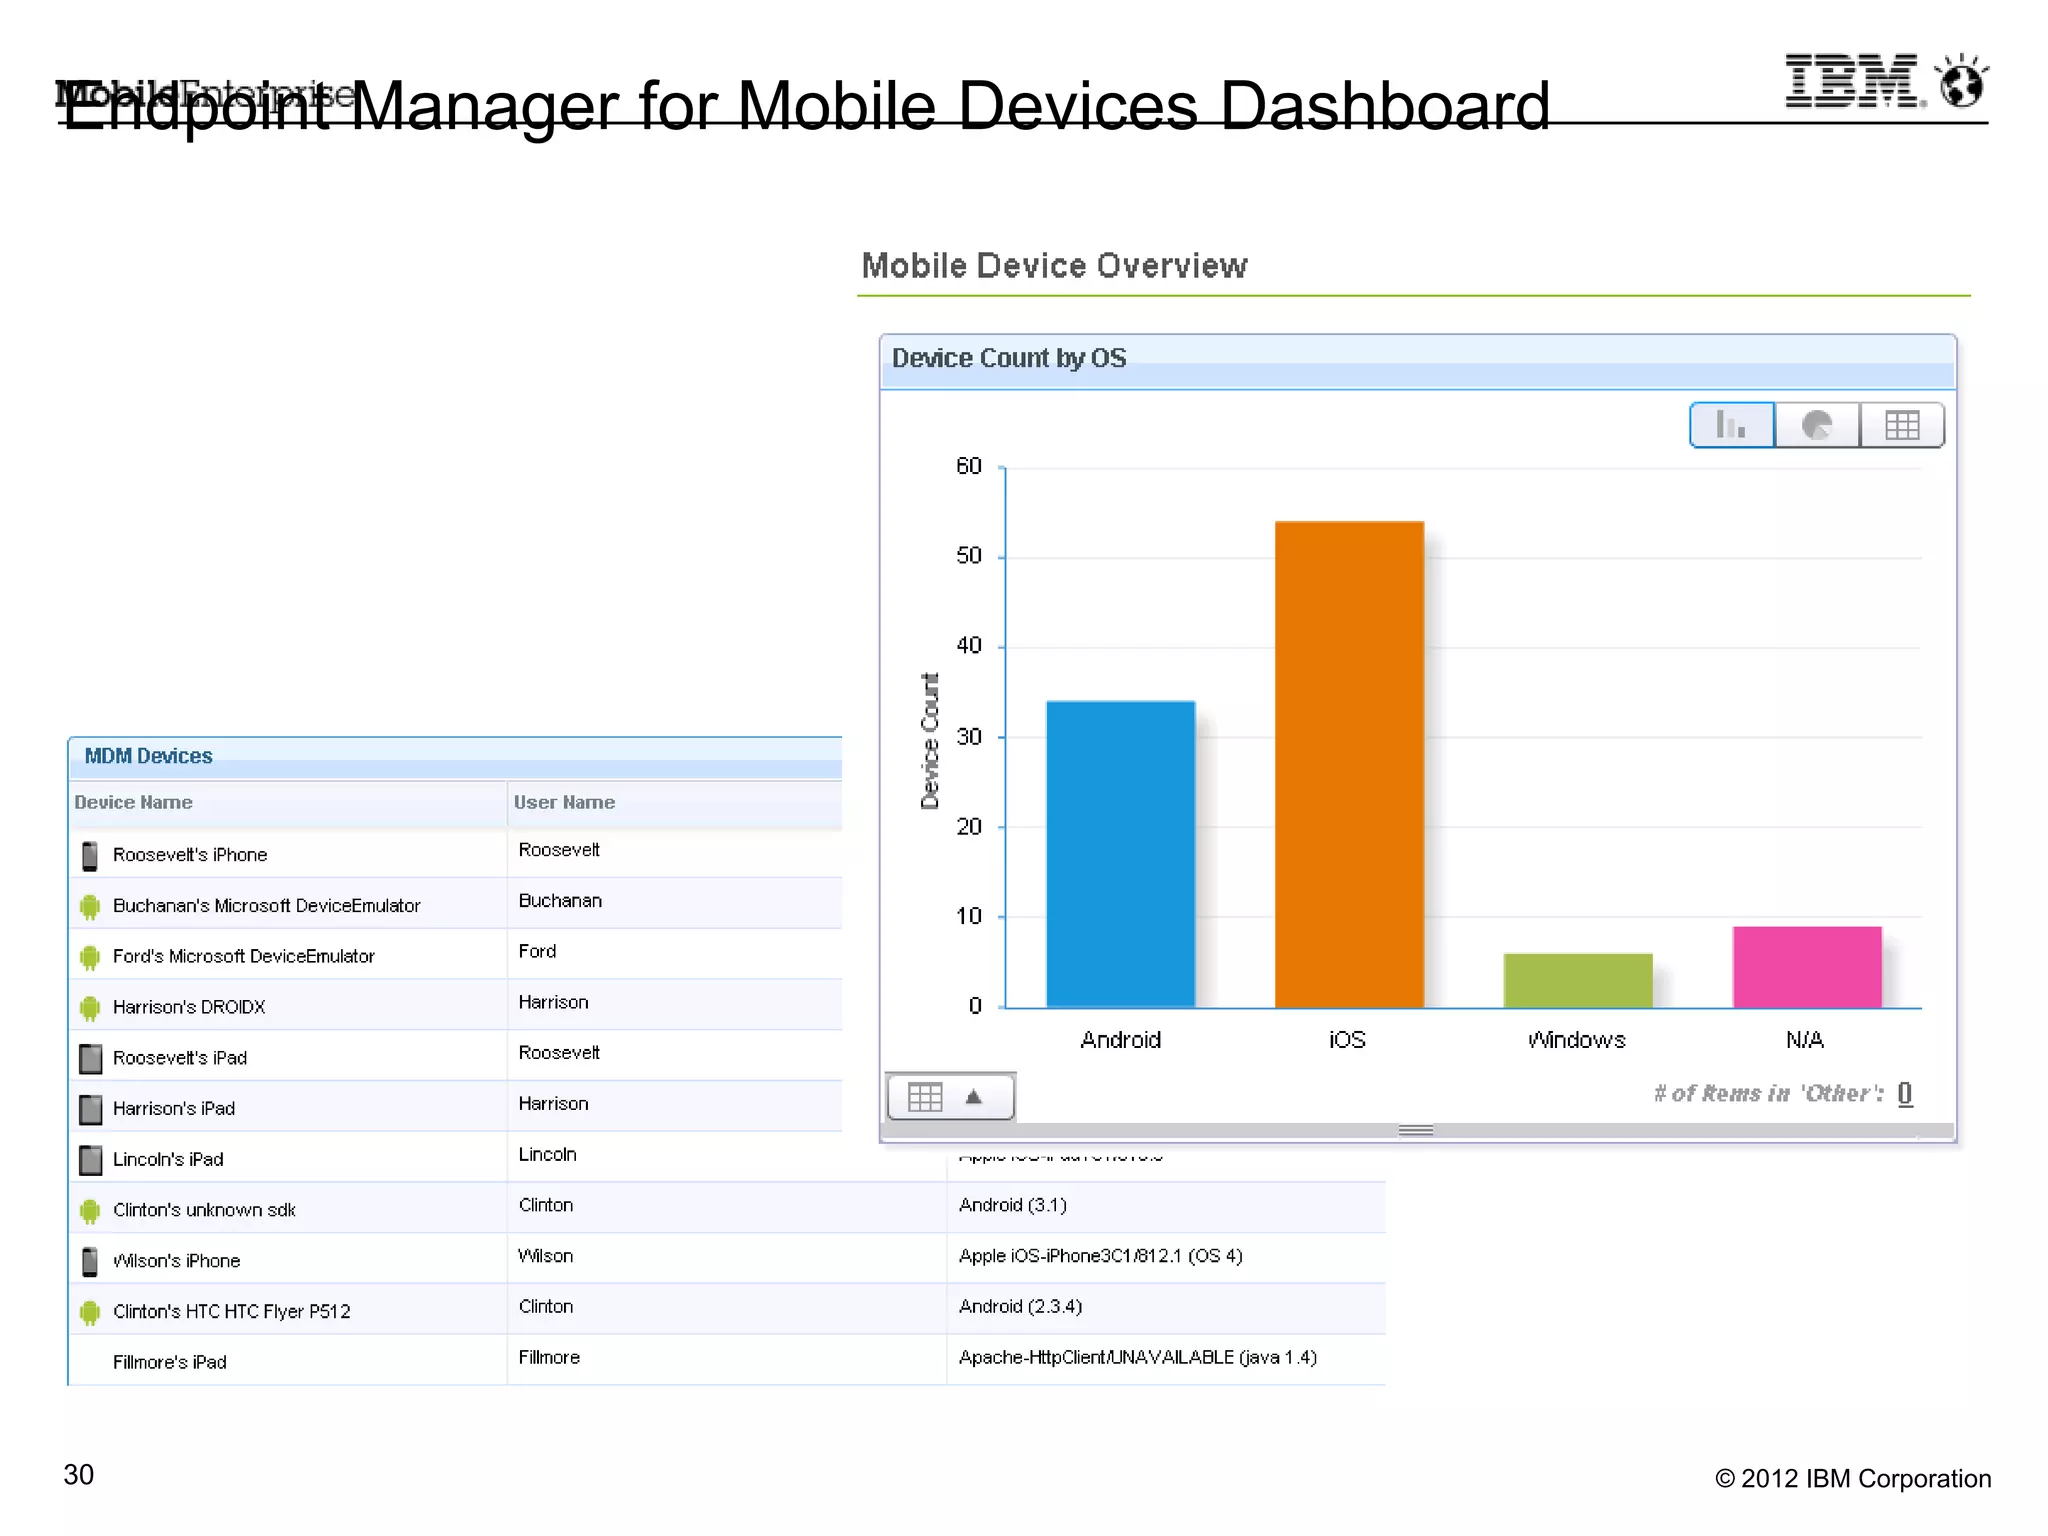Select Harrison's DROIDX Android icon
This screenshot has width=2048, height=1536.
click(90, 1008)
